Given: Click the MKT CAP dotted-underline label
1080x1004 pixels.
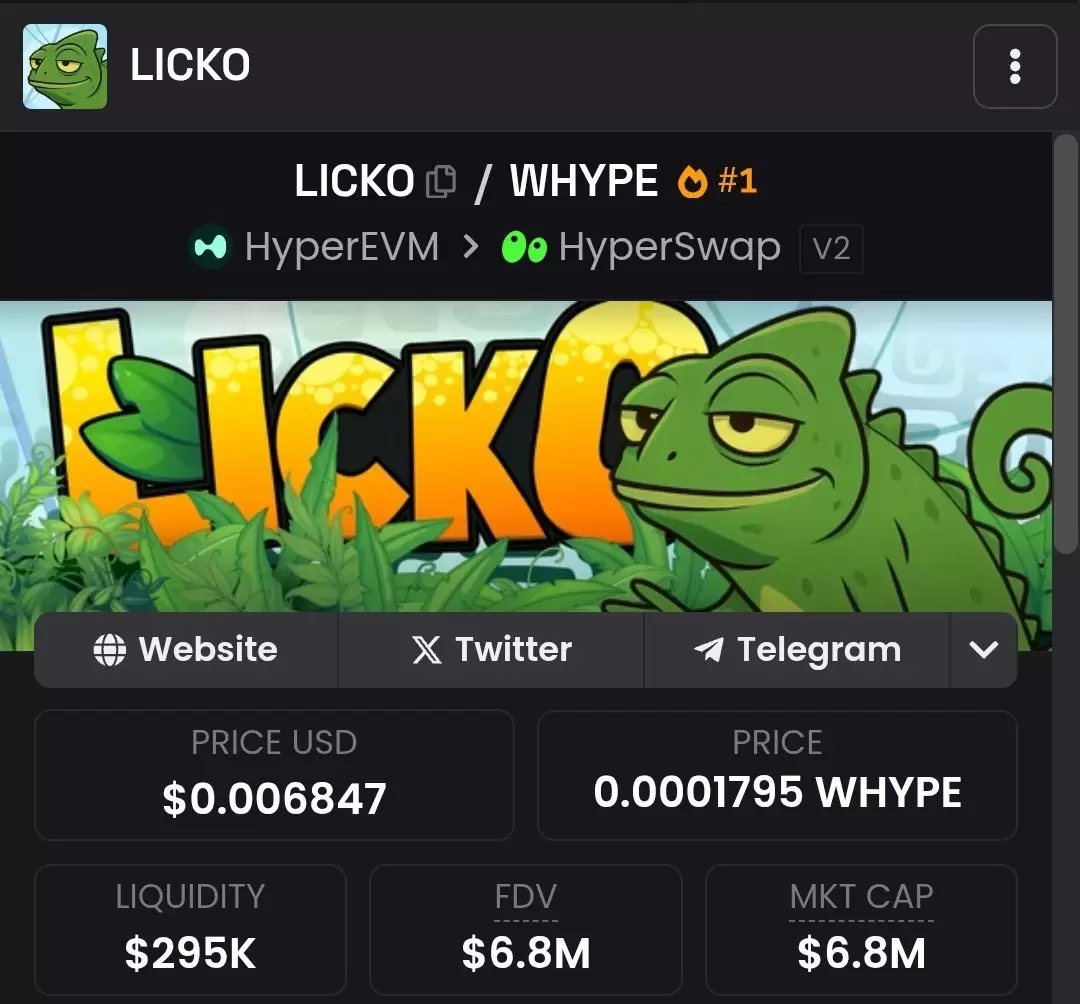Looking at the screenshot, I should coord(861,897).
